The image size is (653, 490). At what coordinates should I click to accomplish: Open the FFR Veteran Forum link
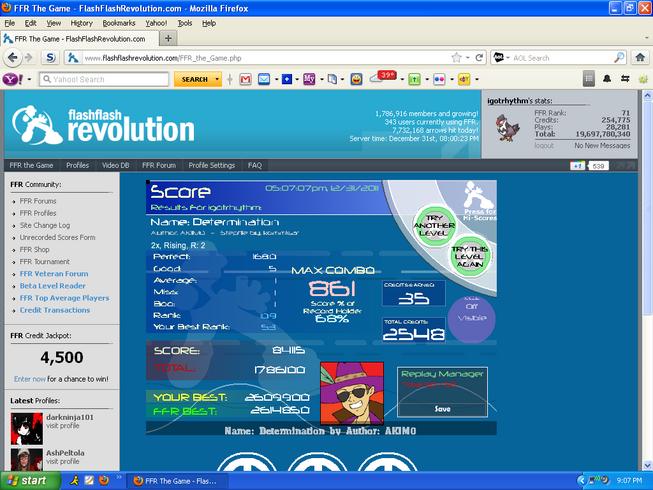[x=54, y=274]
